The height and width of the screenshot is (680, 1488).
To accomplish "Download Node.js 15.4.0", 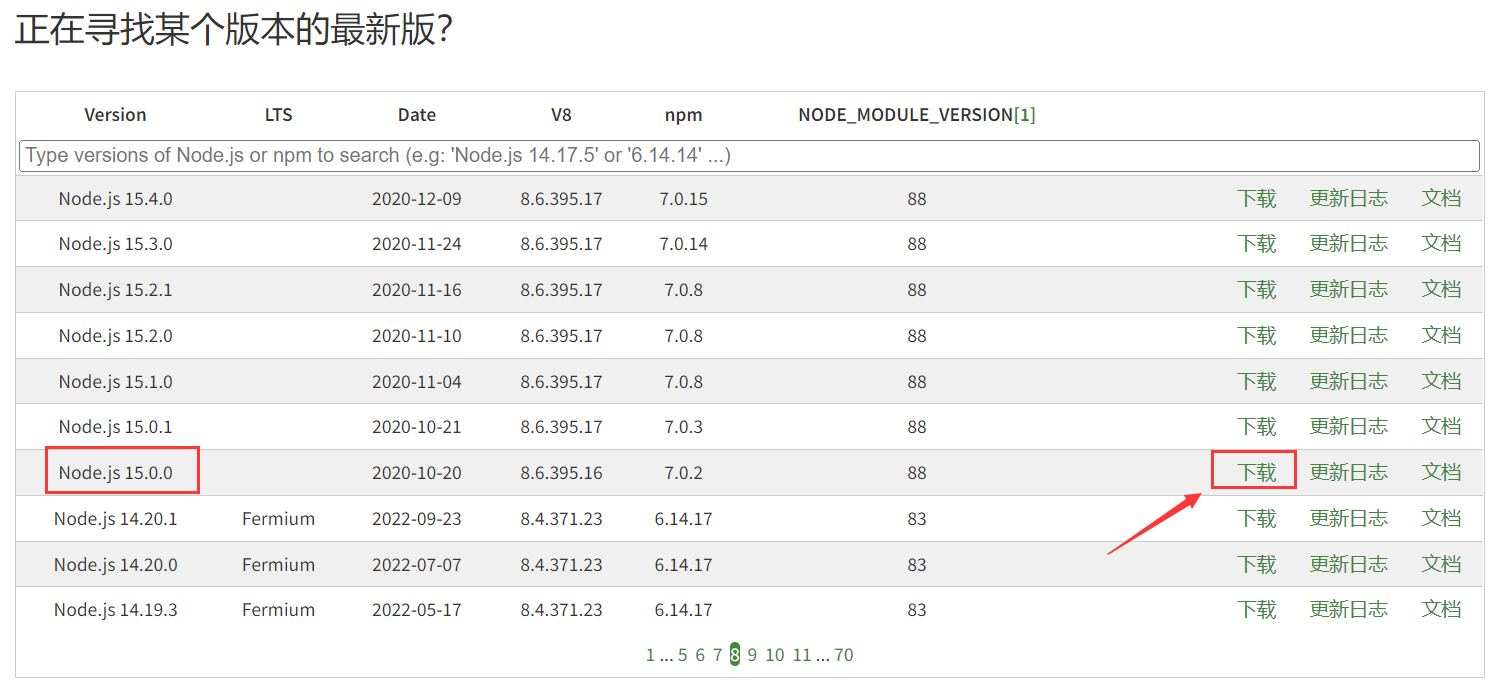I will pos(1256,198).
